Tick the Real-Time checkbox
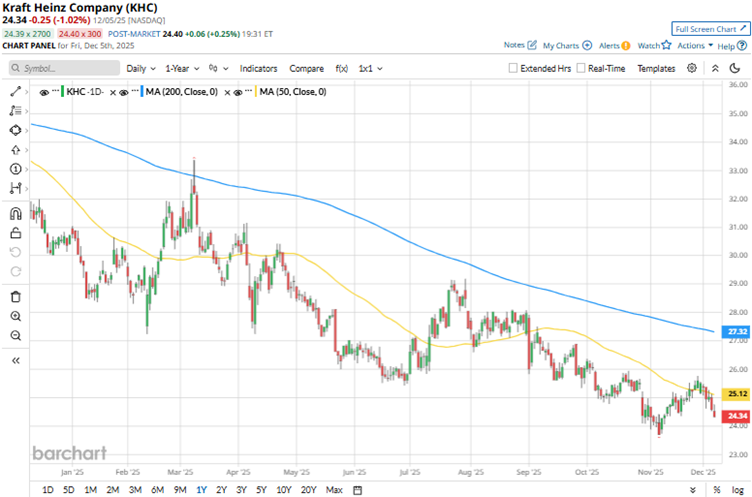The width and height of the screenshot is (752, 497). pos(580,68)
